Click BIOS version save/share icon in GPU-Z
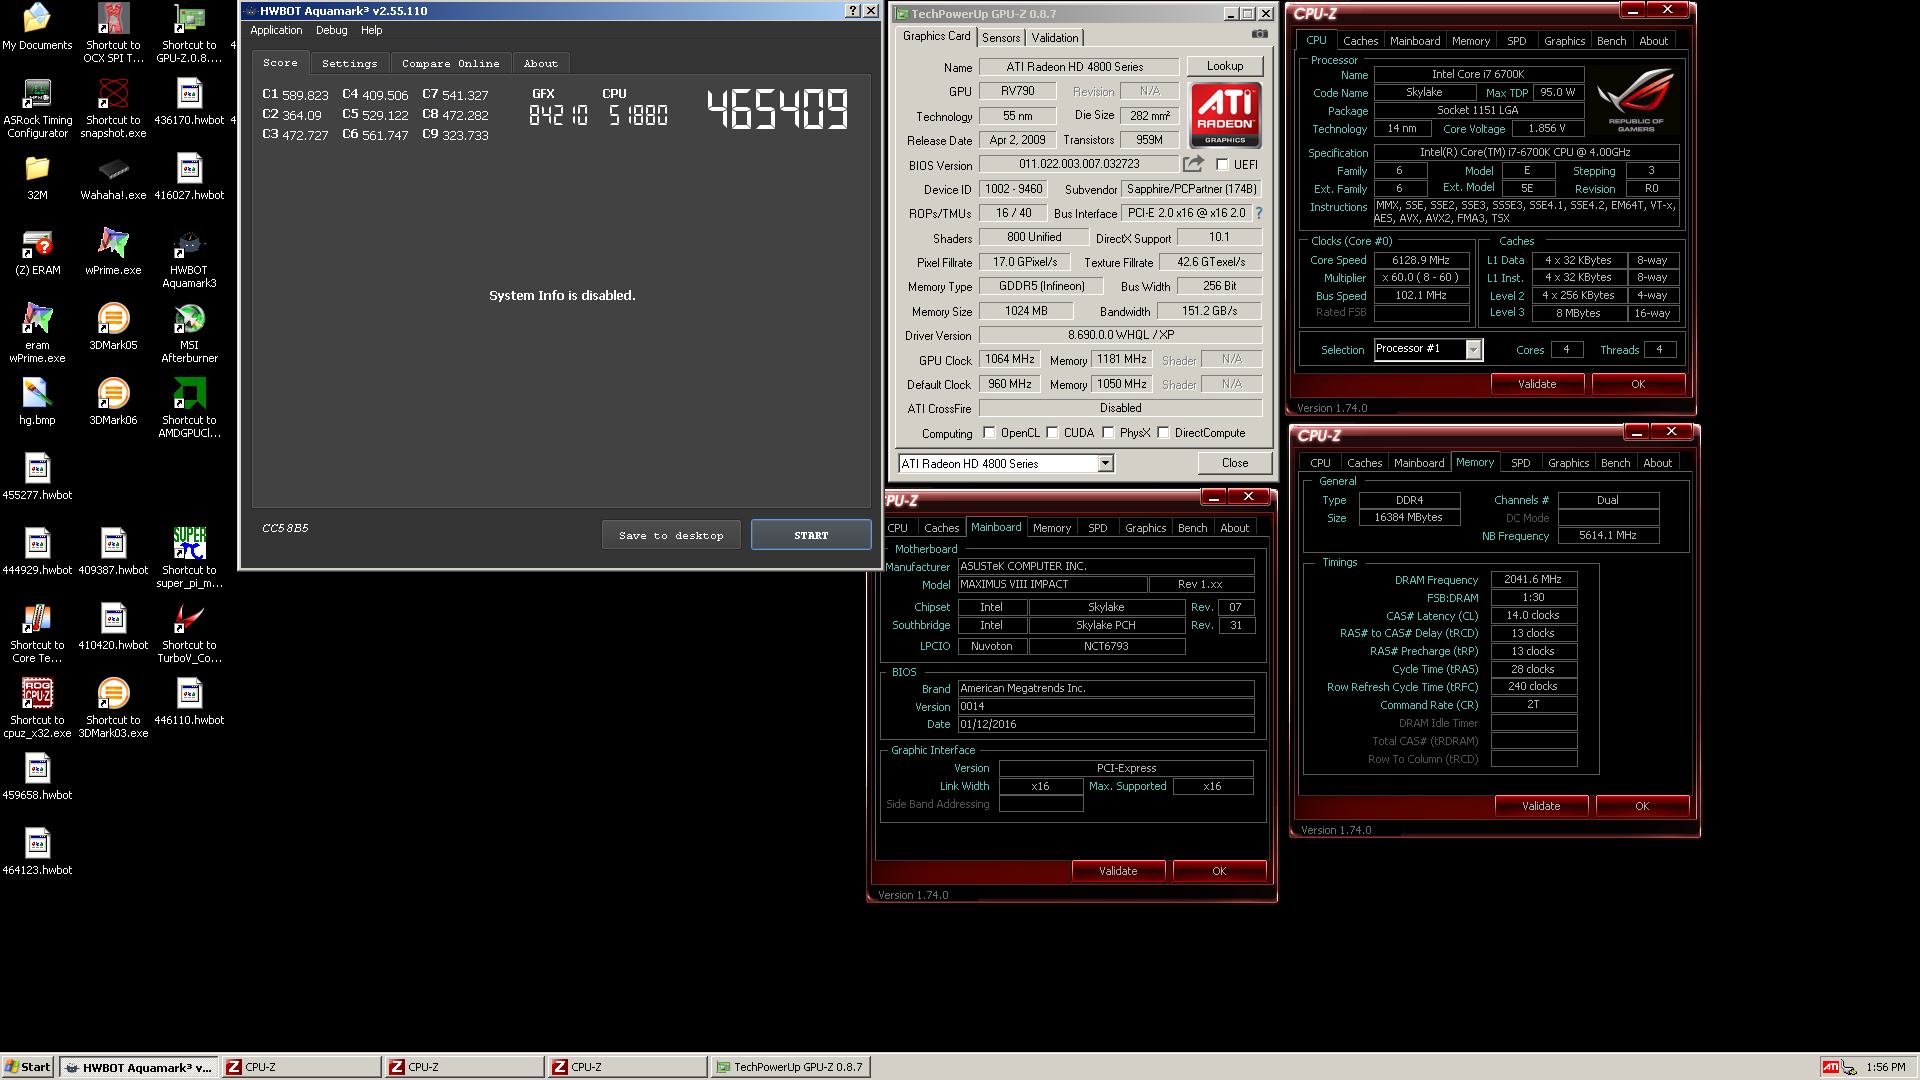1920x1080 pixels. pyautogui.click(x=1194, y=164)
